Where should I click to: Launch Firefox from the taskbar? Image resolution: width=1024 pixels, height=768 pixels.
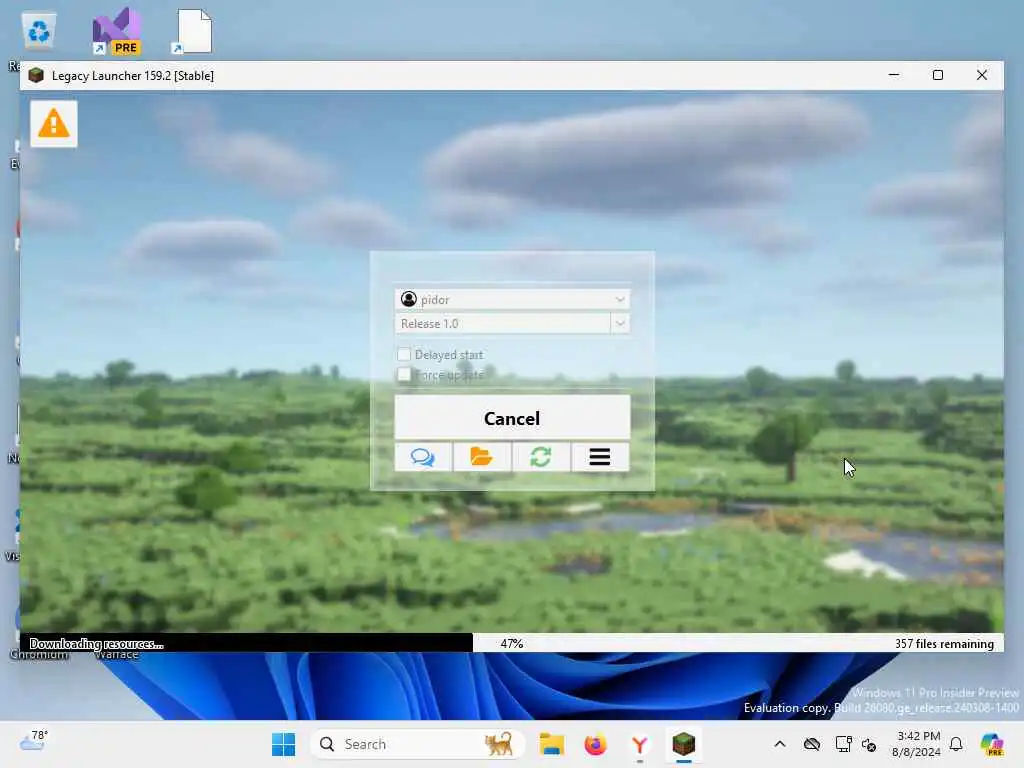(x=595, y=744)
